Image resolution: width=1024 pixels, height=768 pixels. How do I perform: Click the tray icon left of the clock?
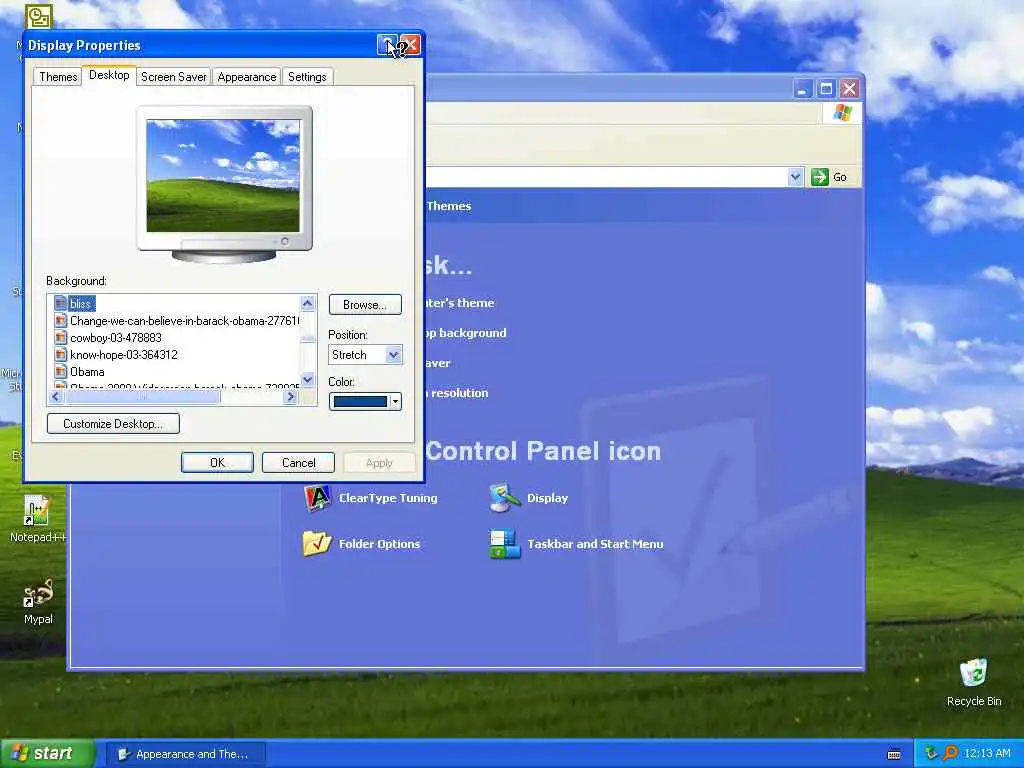[950, 753]
